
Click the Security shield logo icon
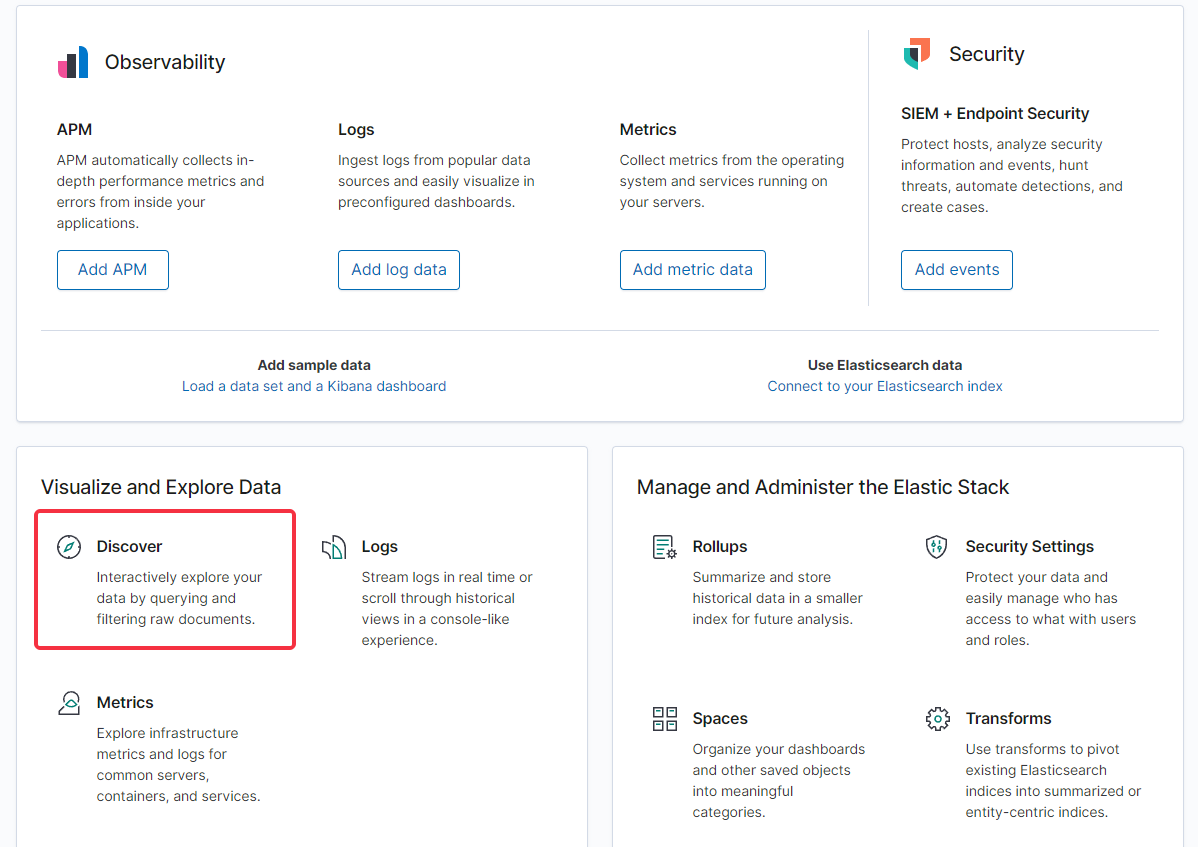coord(917,53)
